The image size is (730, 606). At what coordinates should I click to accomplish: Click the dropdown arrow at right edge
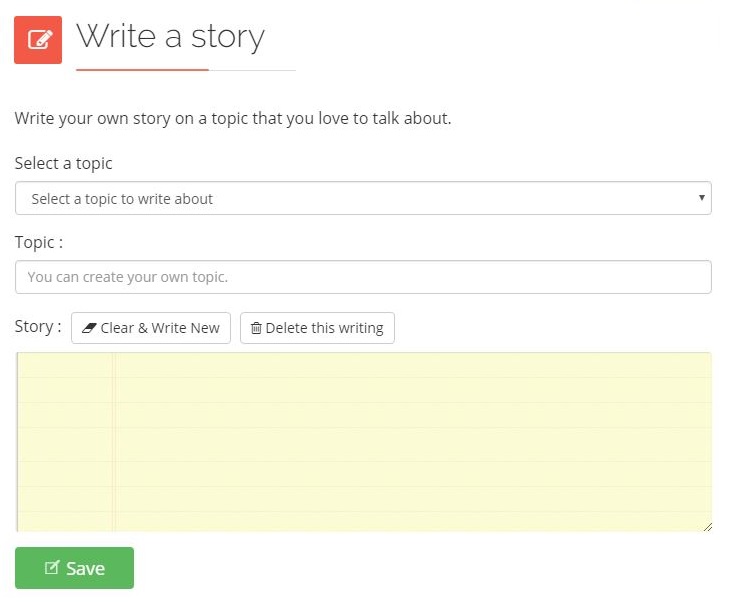coord(702,198)
